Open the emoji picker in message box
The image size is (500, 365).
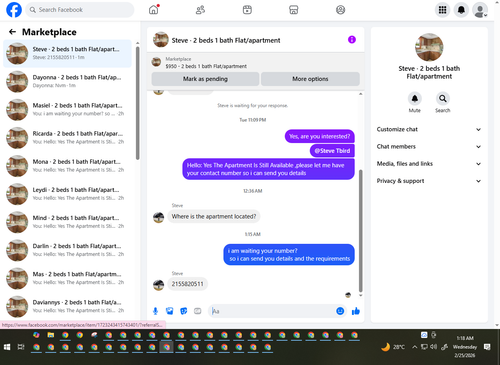pos(340,311)
